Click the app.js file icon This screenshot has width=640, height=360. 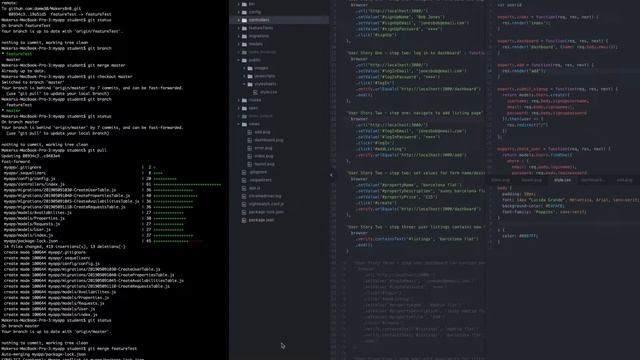244,188
